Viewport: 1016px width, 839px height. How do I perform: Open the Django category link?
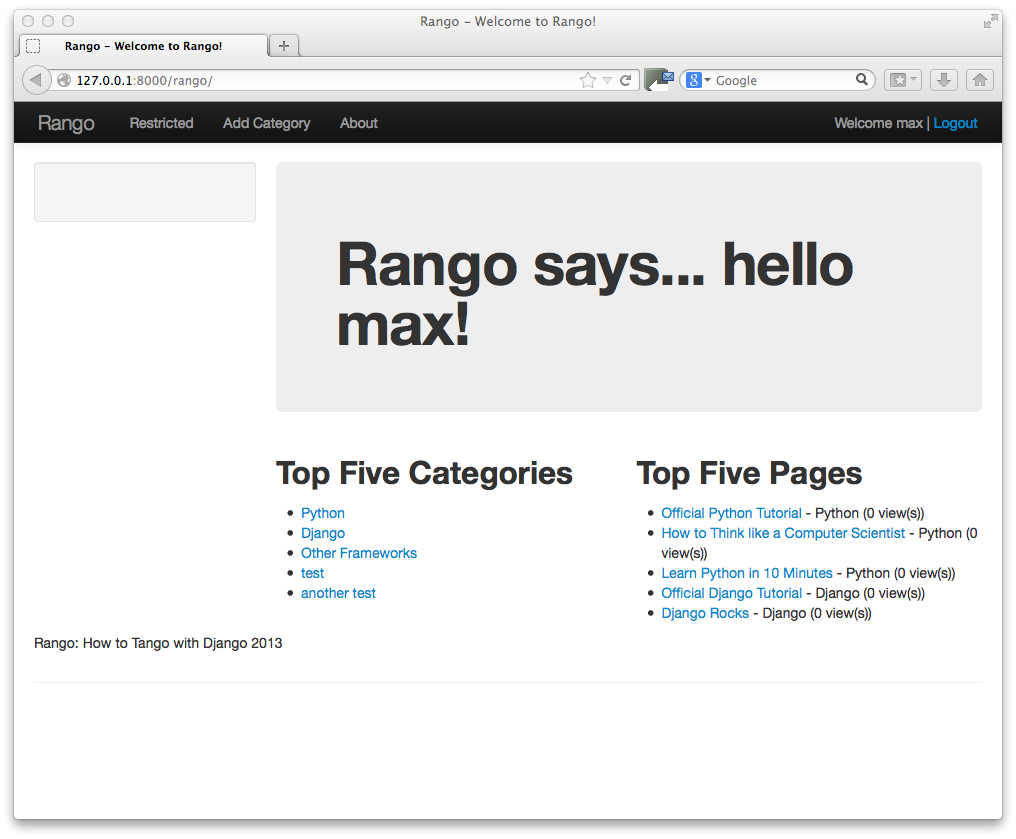point(323,533)
